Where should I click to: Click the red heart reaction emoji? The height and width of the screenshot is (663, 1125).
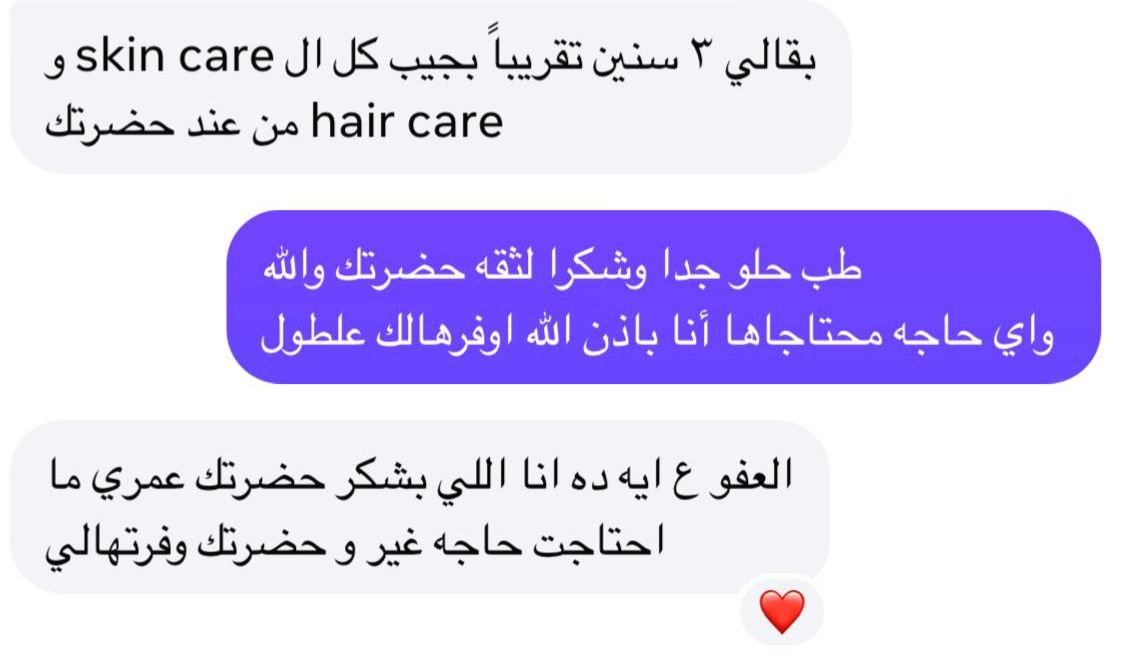(782, 612)
